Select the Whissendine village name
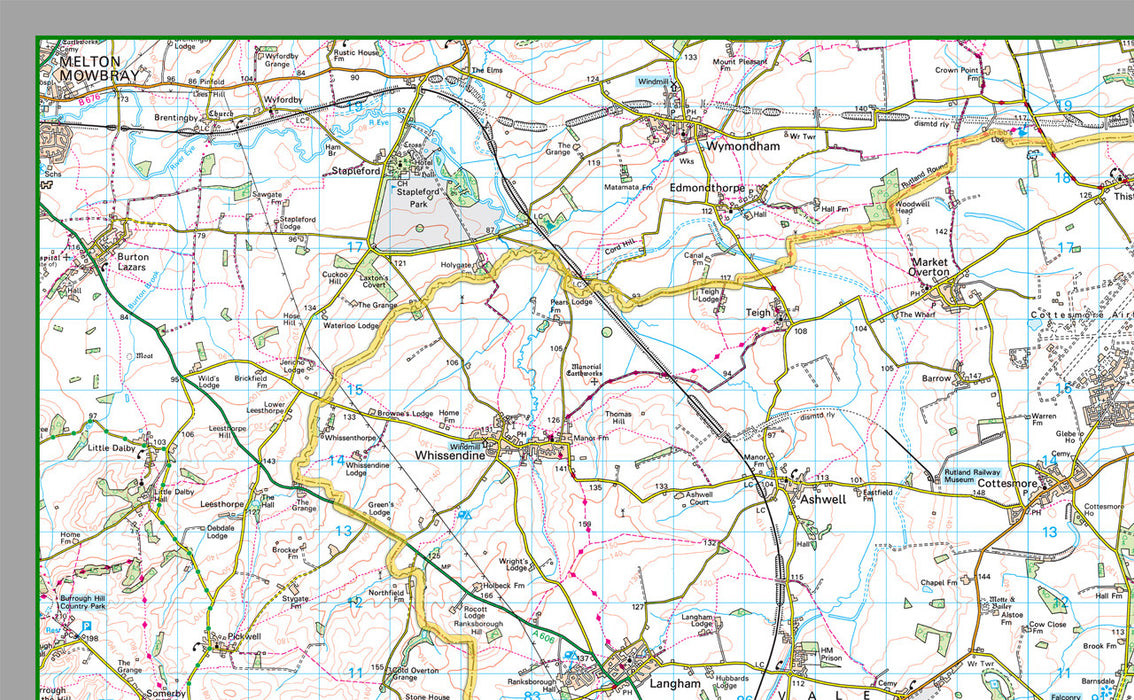 (450, 456)
